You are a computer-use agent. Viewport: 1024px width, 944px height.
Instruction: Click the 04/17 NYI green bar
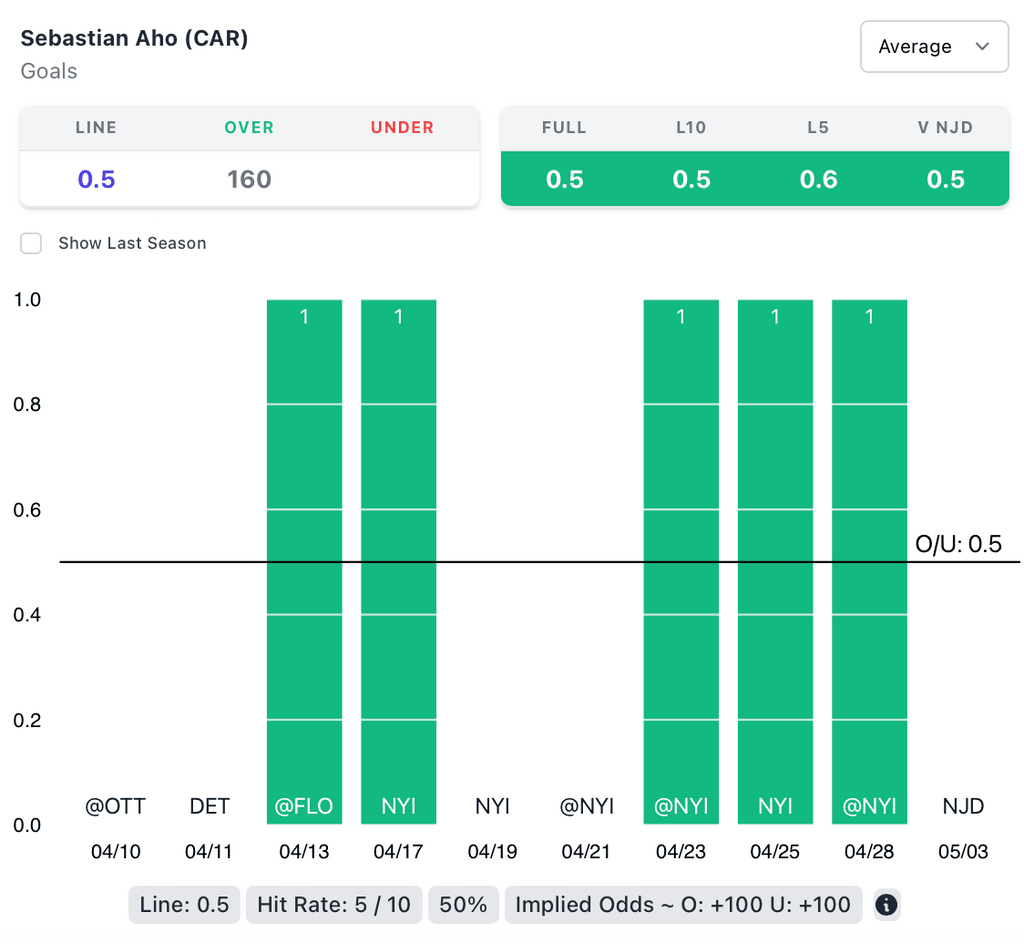[398, 561]
